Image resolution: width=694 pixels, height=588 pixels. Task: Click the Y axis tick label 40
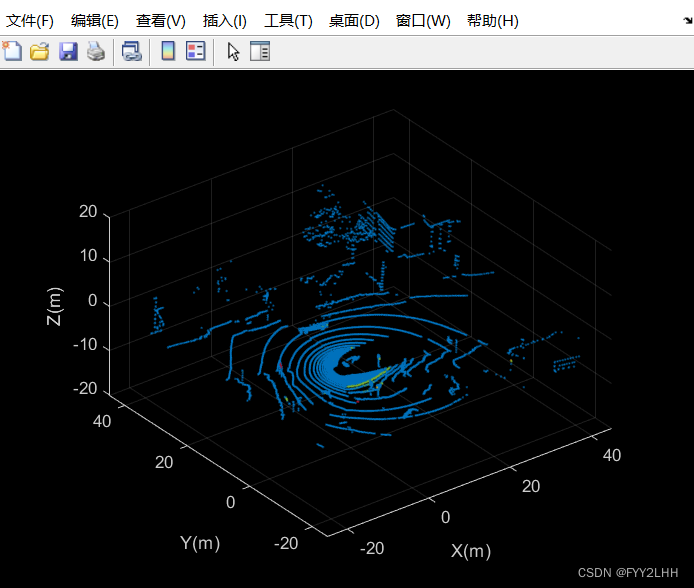coord(102,421)
